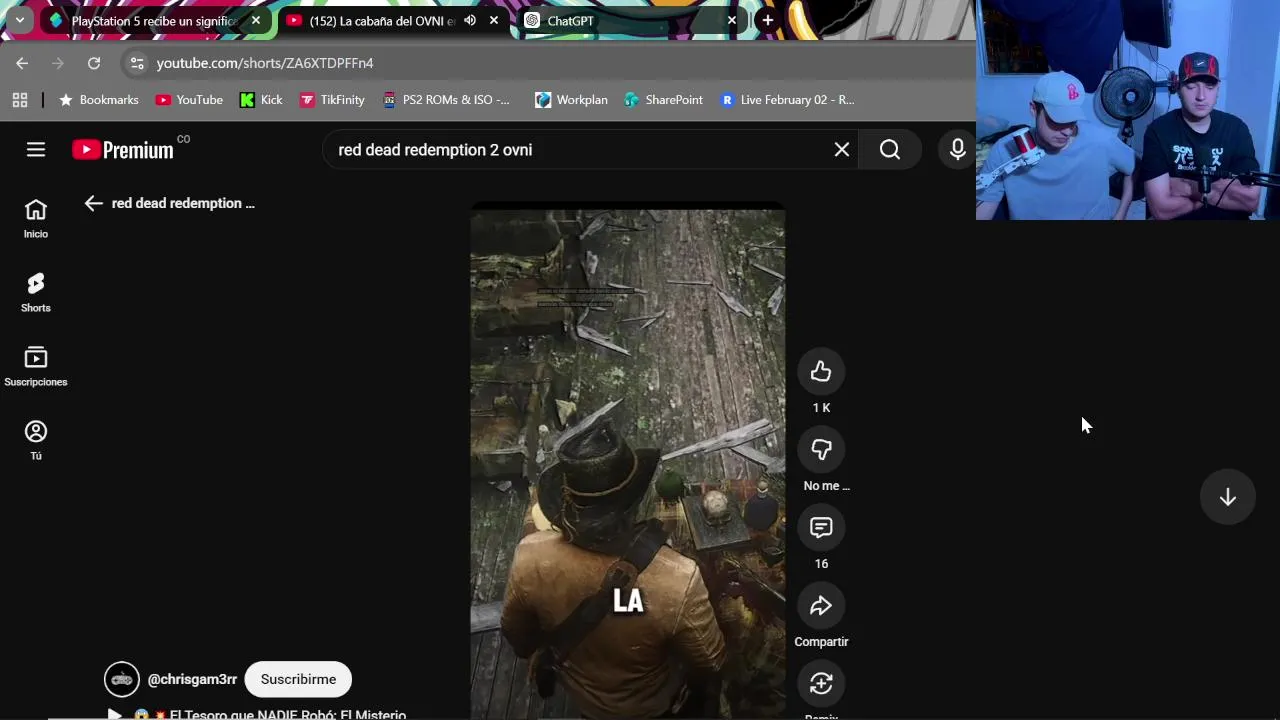Close the PlayStation 5 tab
Viewport: 1280px width, 720px height.
(256, 20)
